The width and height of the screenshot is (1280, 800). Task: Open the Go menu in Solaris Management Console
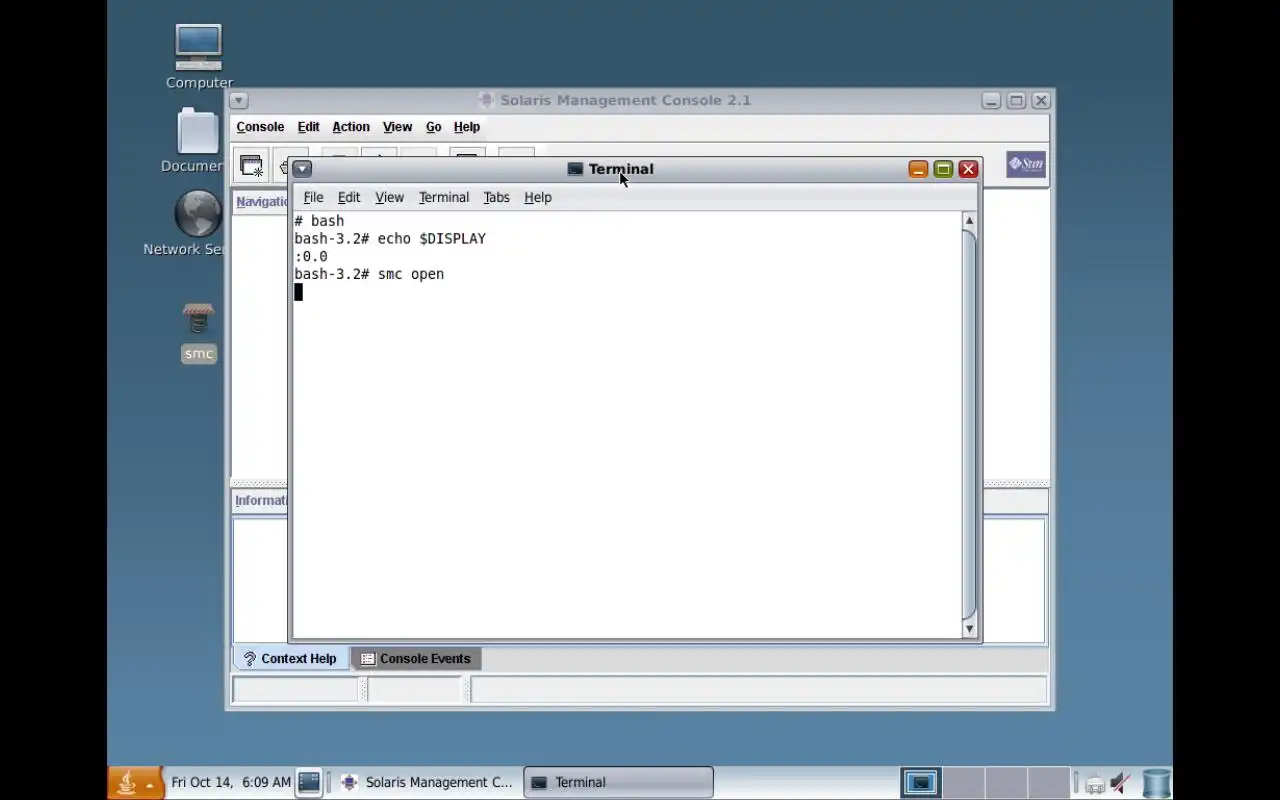[433, 127]
